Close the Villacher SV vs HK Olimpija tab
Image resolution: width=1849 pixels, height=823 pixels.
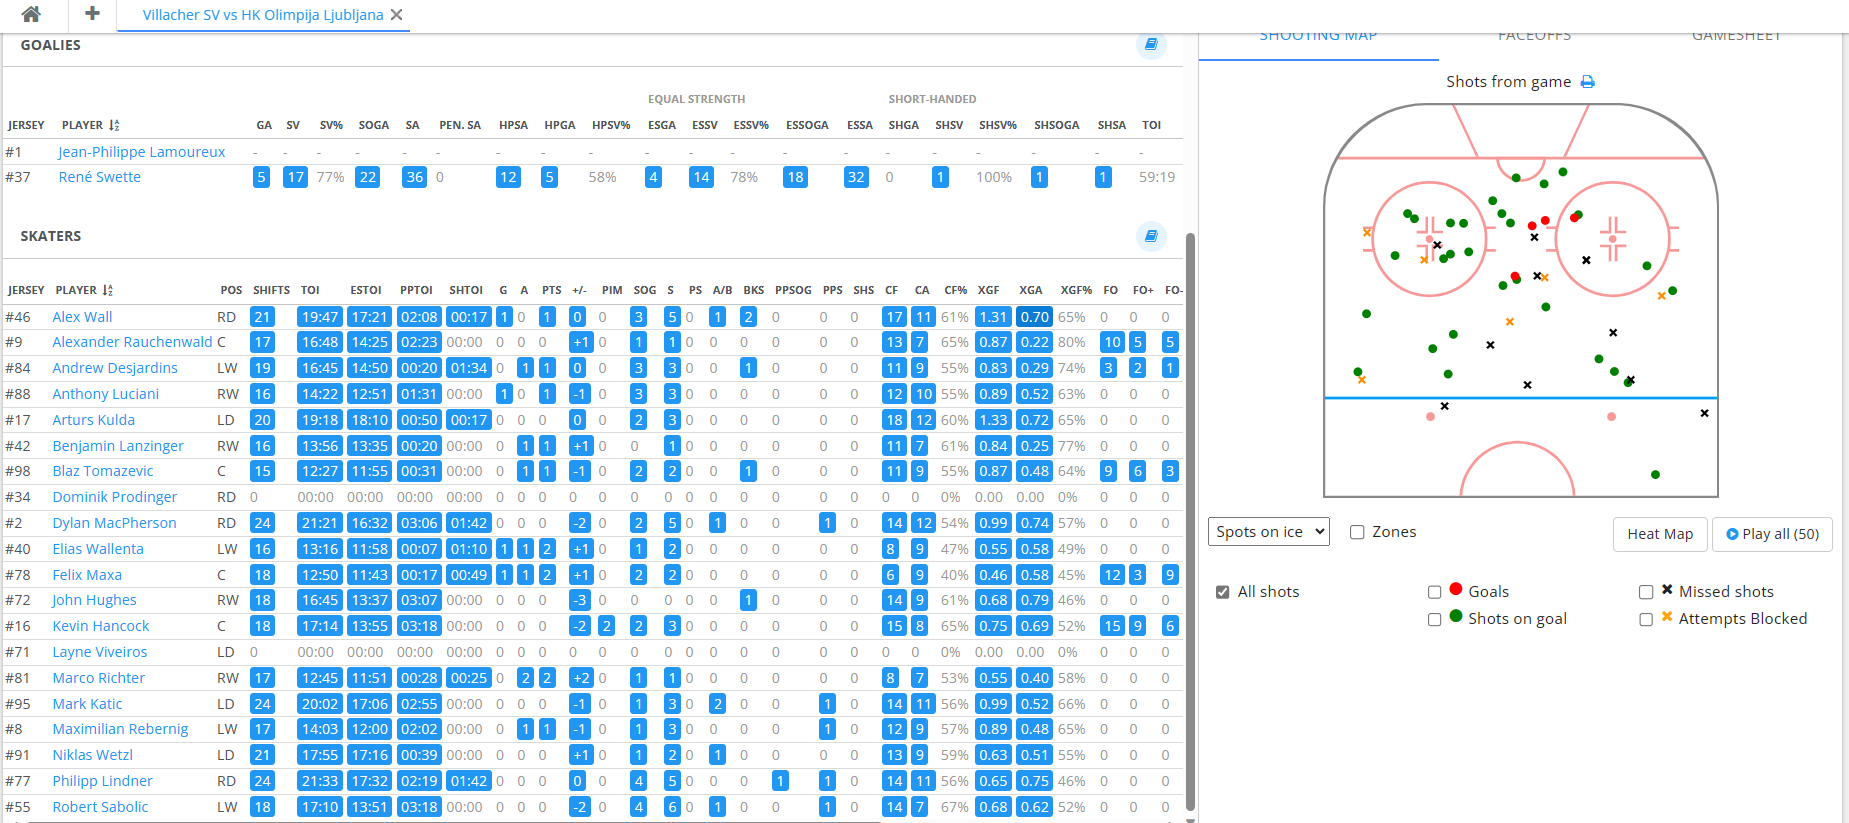point(397,15)
